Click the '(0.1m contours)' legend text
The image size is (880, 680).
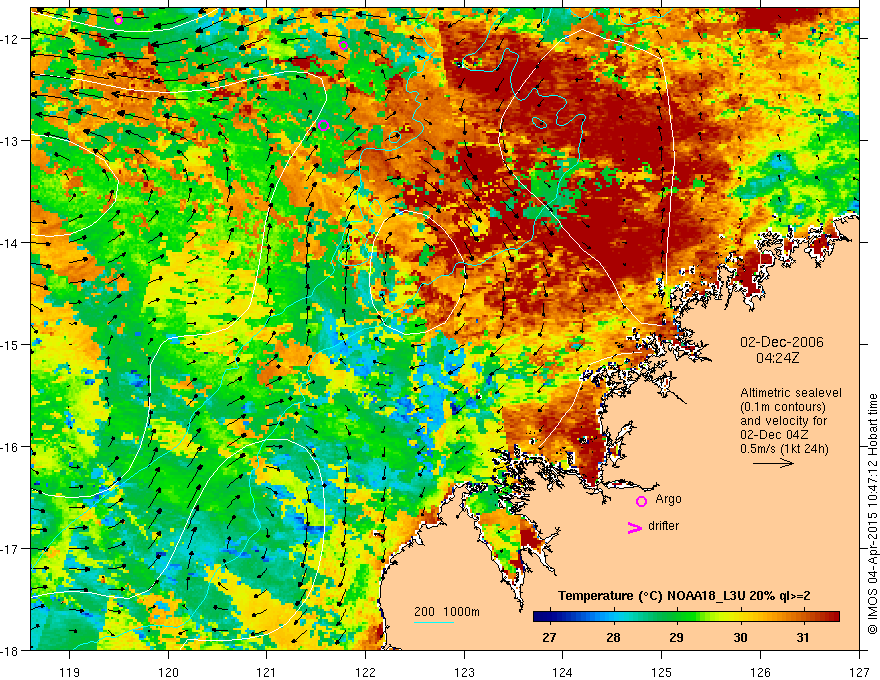[x=783, y=407]
